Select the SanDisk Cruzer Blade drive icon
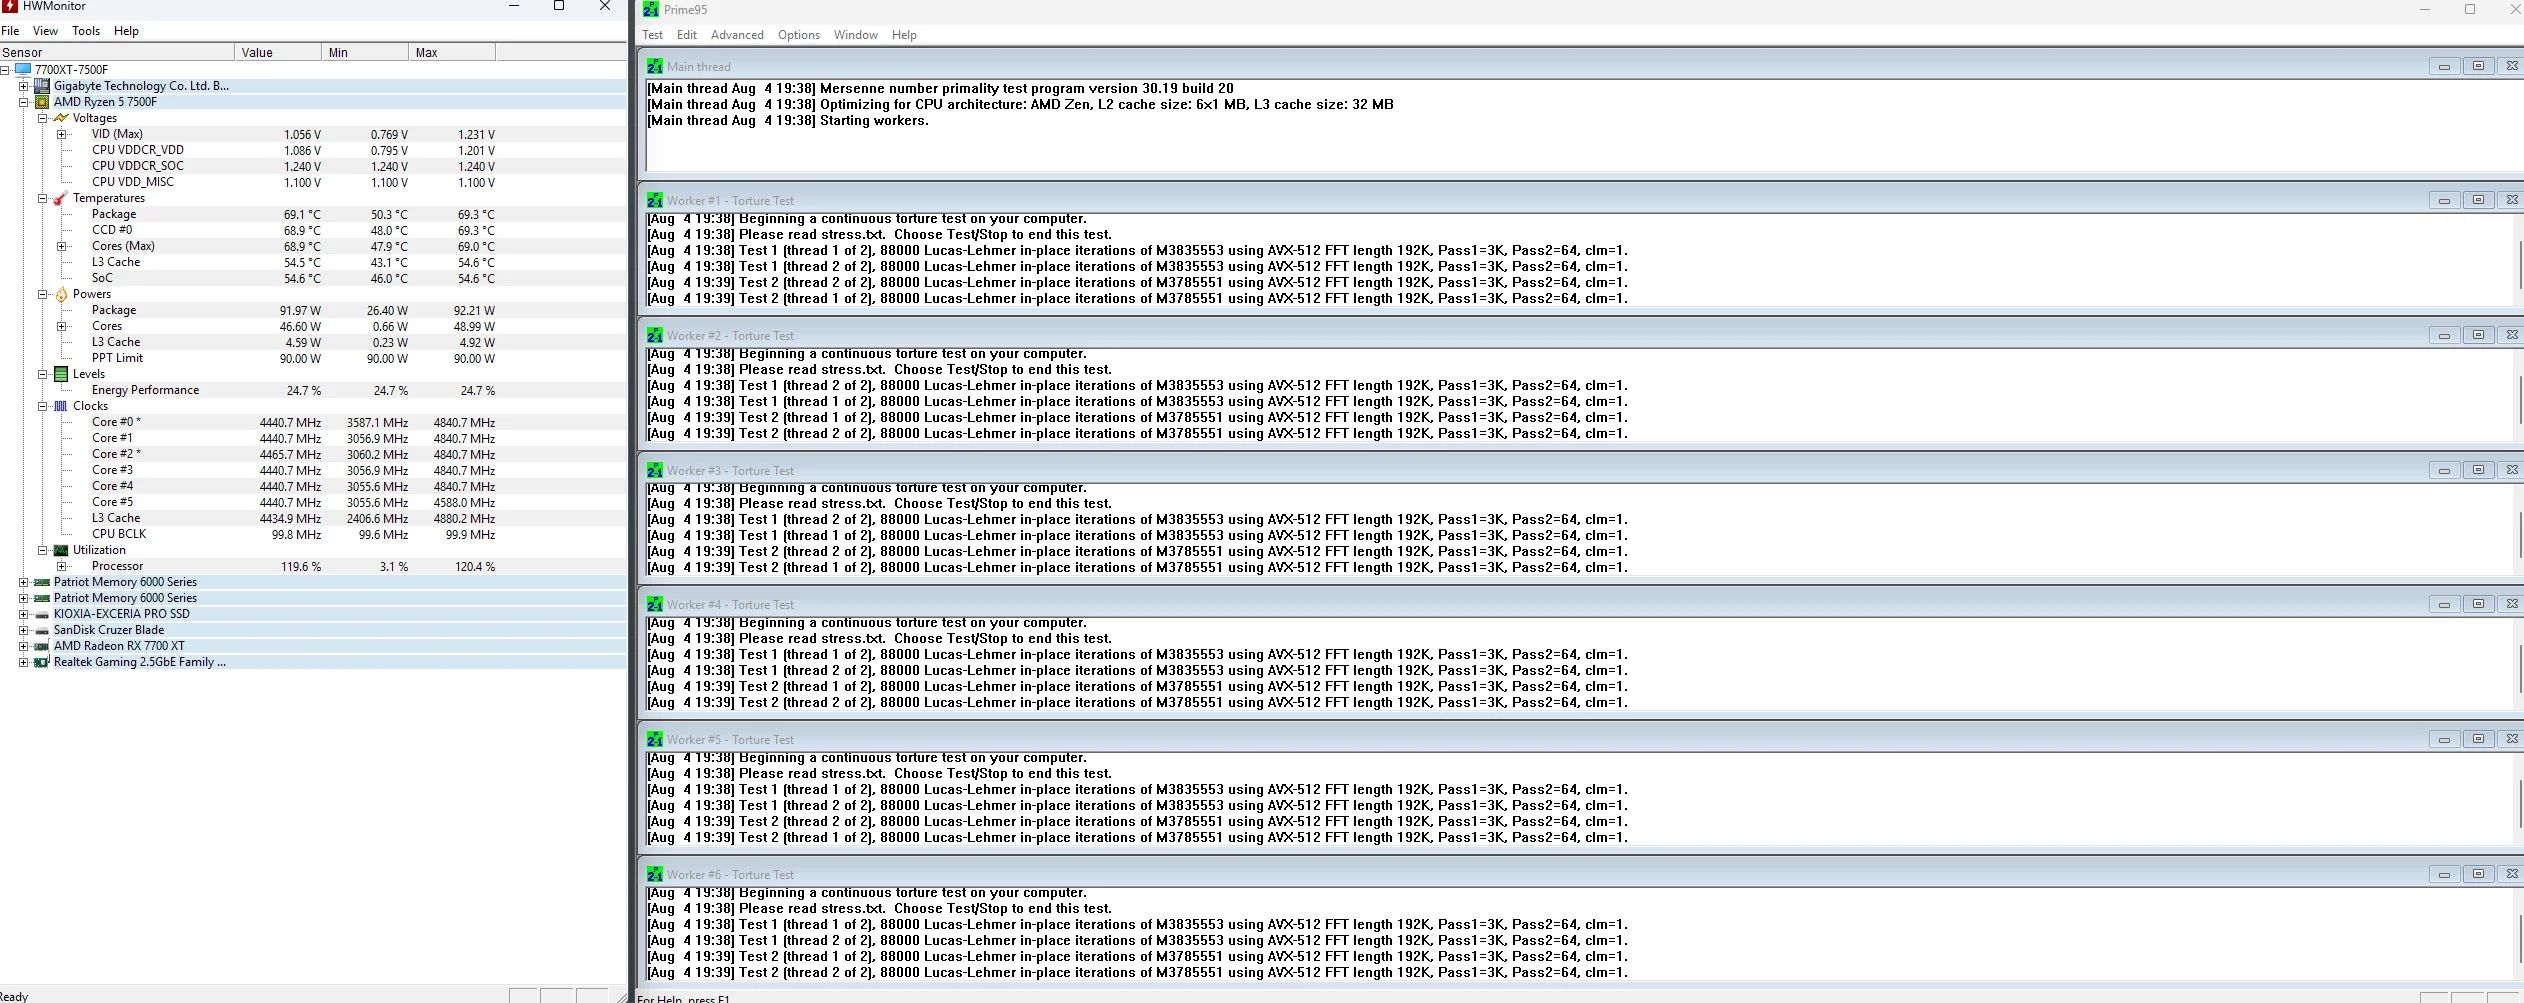The height and width of the screenshot is (1003, 2524). 42,630
